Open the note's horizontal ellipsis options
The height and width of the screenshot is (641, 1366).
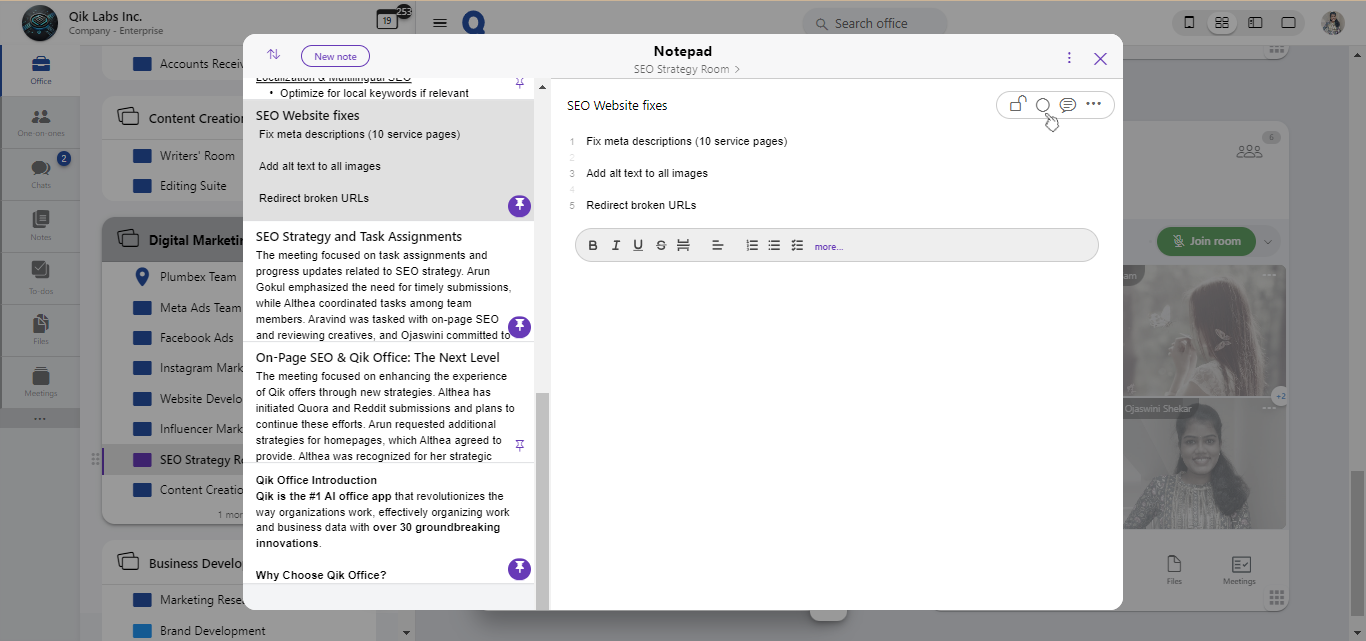tap(1094, 104)
